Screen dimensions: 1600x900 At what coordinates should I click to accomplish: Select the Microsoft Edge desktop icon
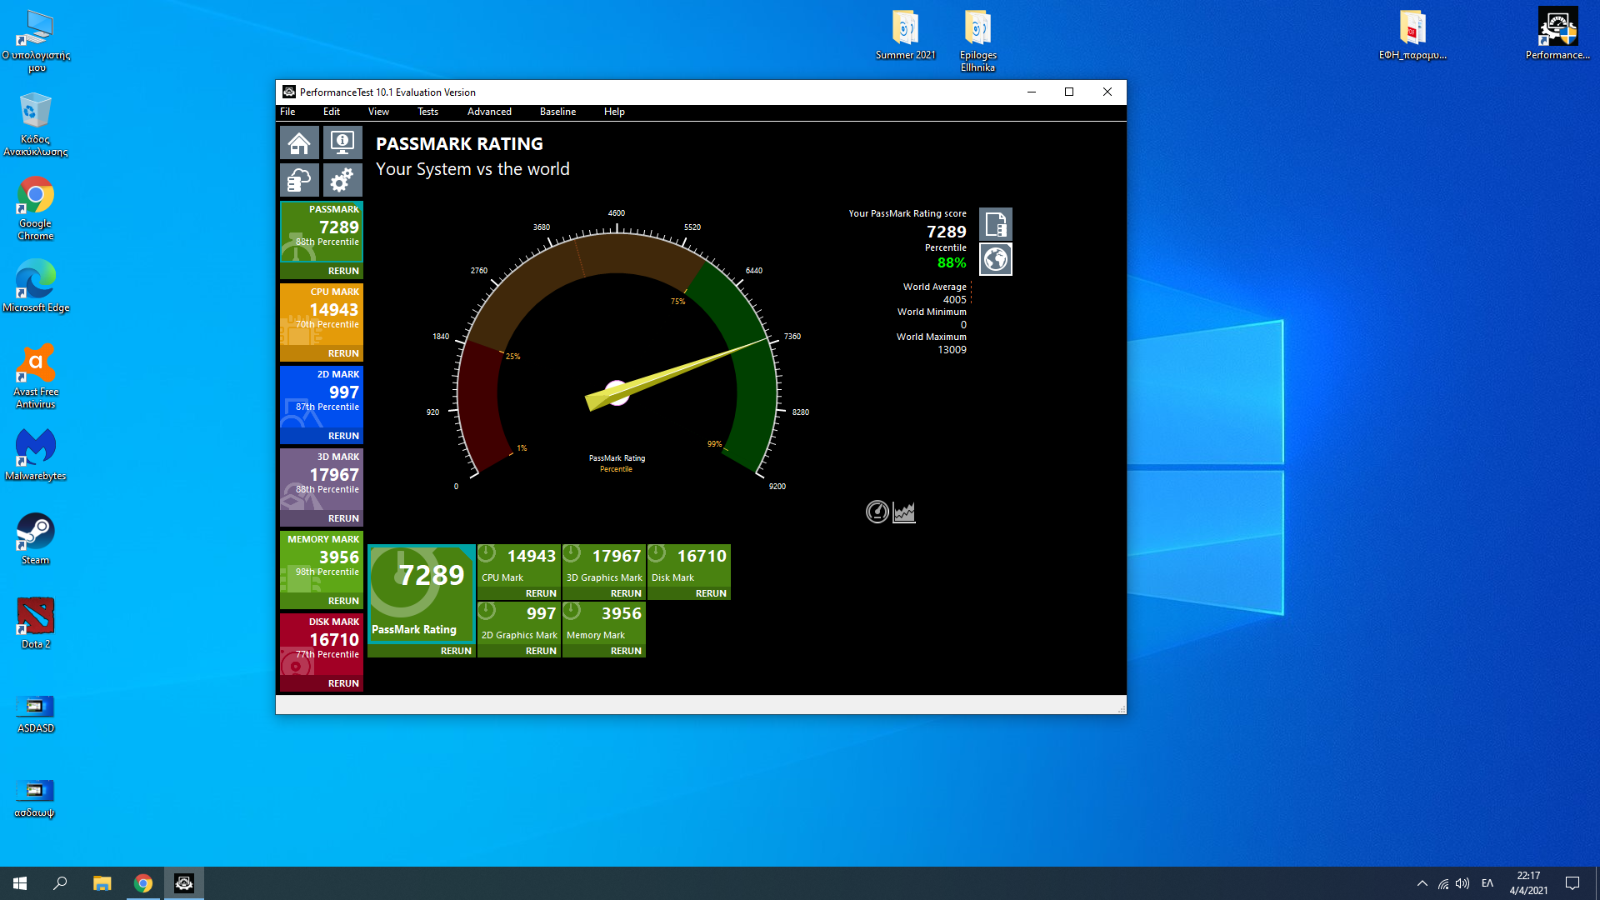pos(36,286)
